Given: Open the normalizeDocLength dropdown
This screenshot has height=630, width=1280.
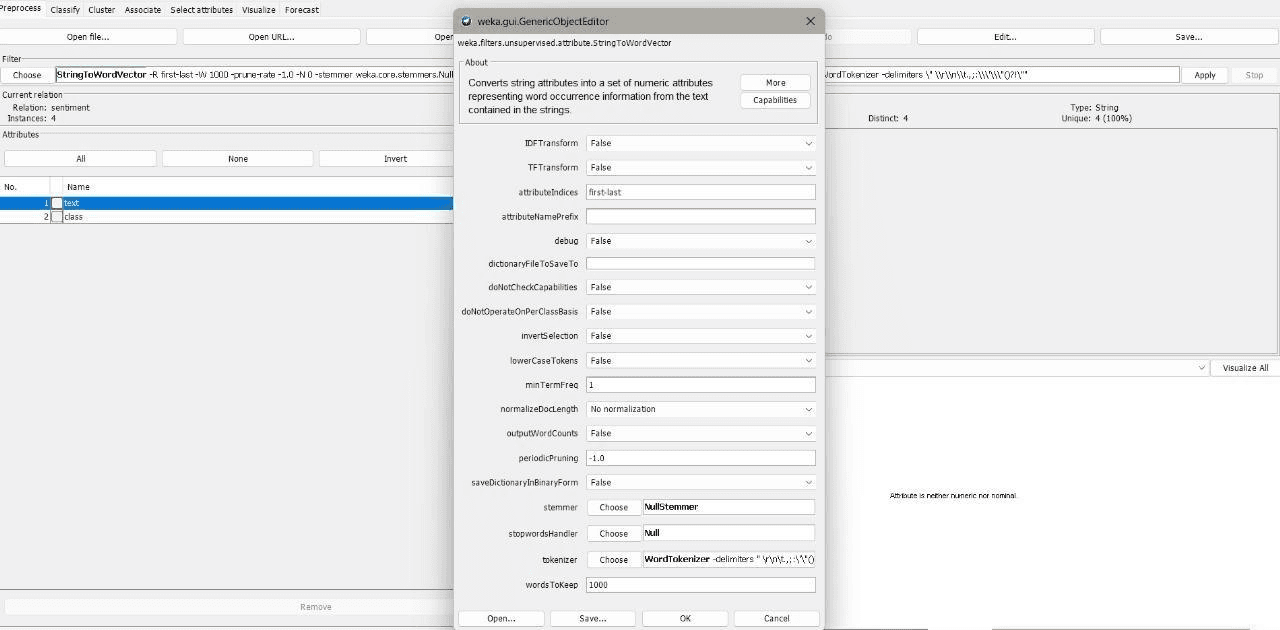Looking at the screenshot, I should tap(701, 409).
